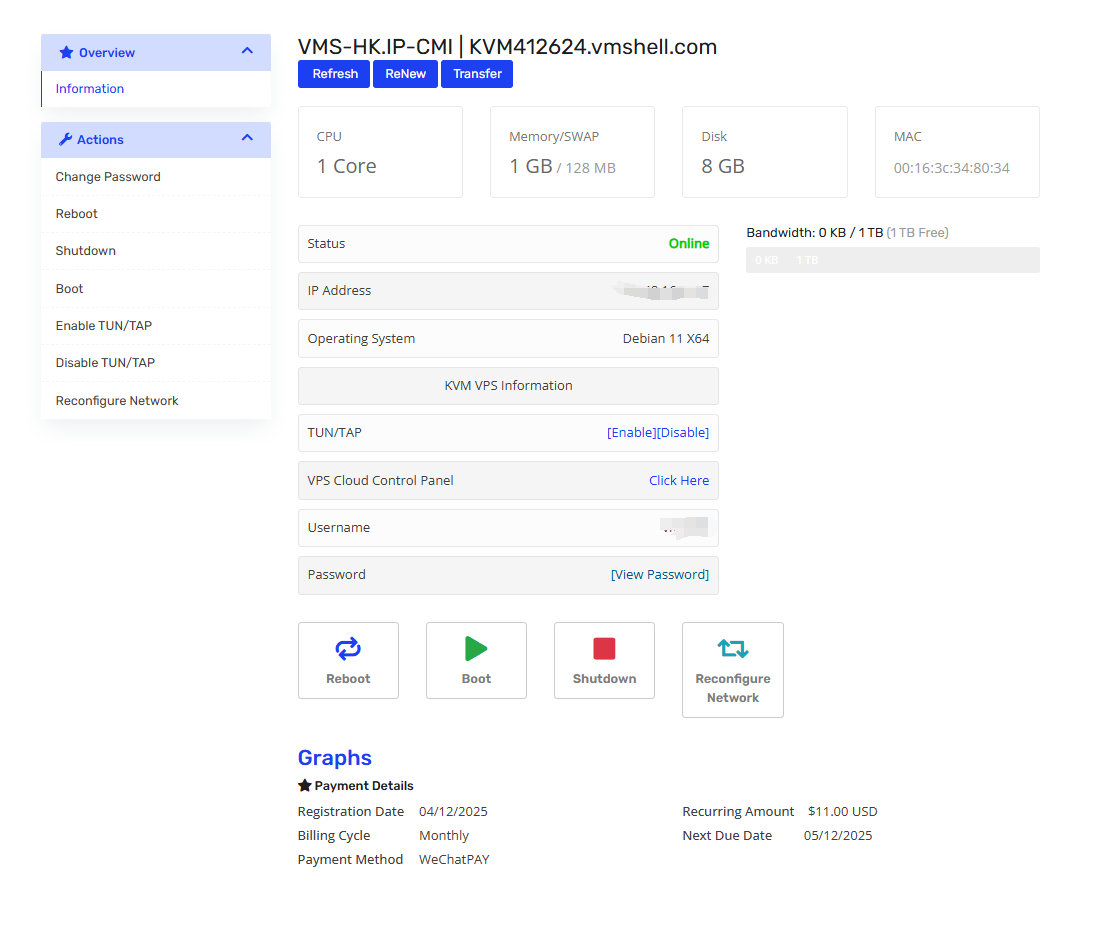Click the star icon beside Overview
This screenshot has width=1116, height=931.
(66, 53)
